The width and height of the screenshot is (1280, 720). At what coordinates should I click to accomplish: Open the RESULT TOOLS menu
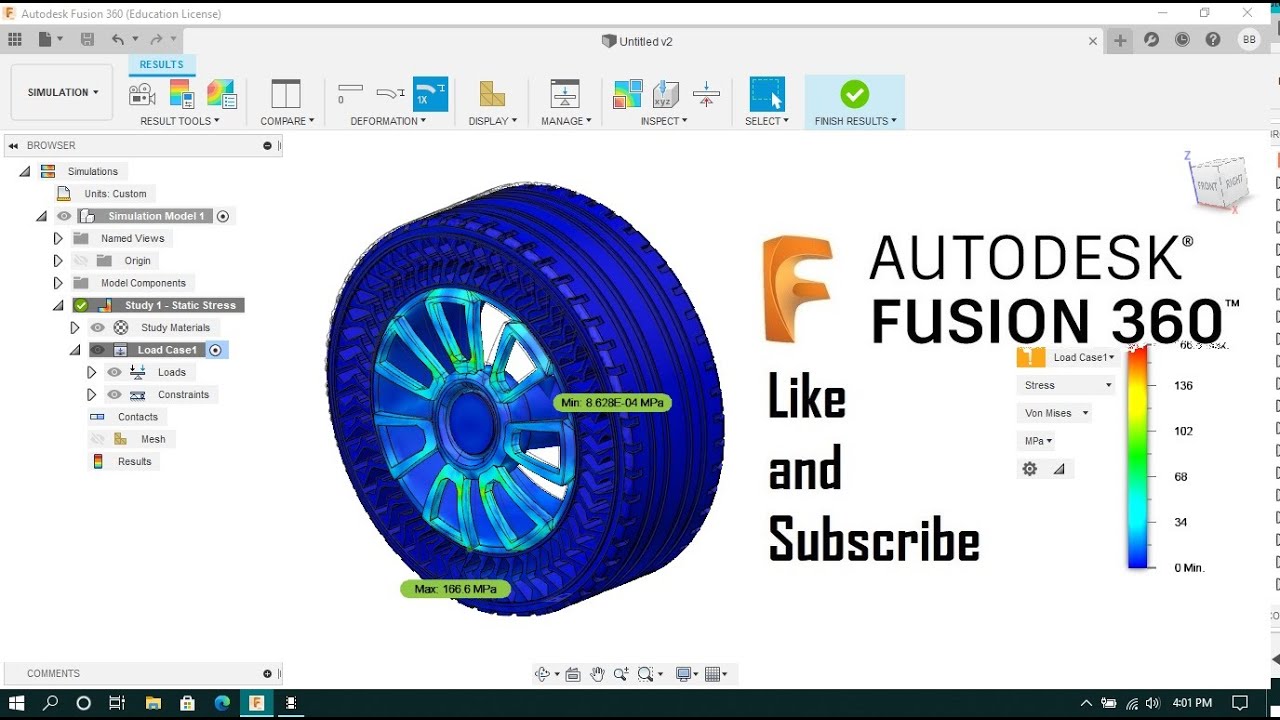(179, 121)
